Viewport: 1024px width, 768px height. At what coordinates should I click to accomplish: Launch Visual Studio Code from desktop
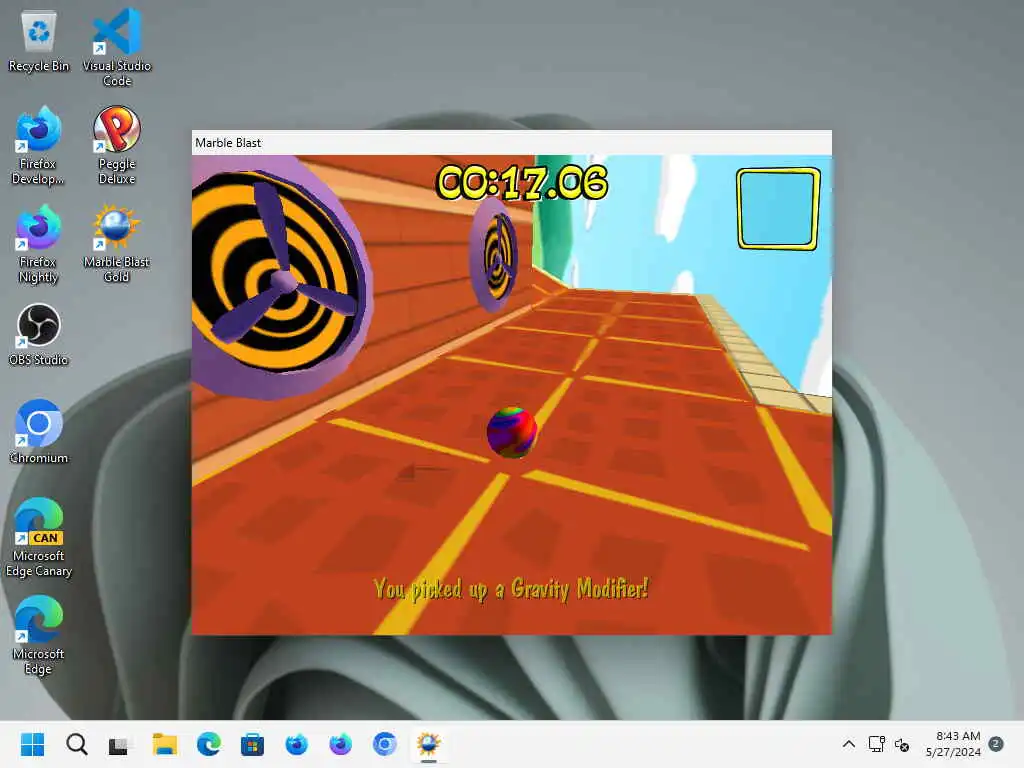click(x=117, y=47)
